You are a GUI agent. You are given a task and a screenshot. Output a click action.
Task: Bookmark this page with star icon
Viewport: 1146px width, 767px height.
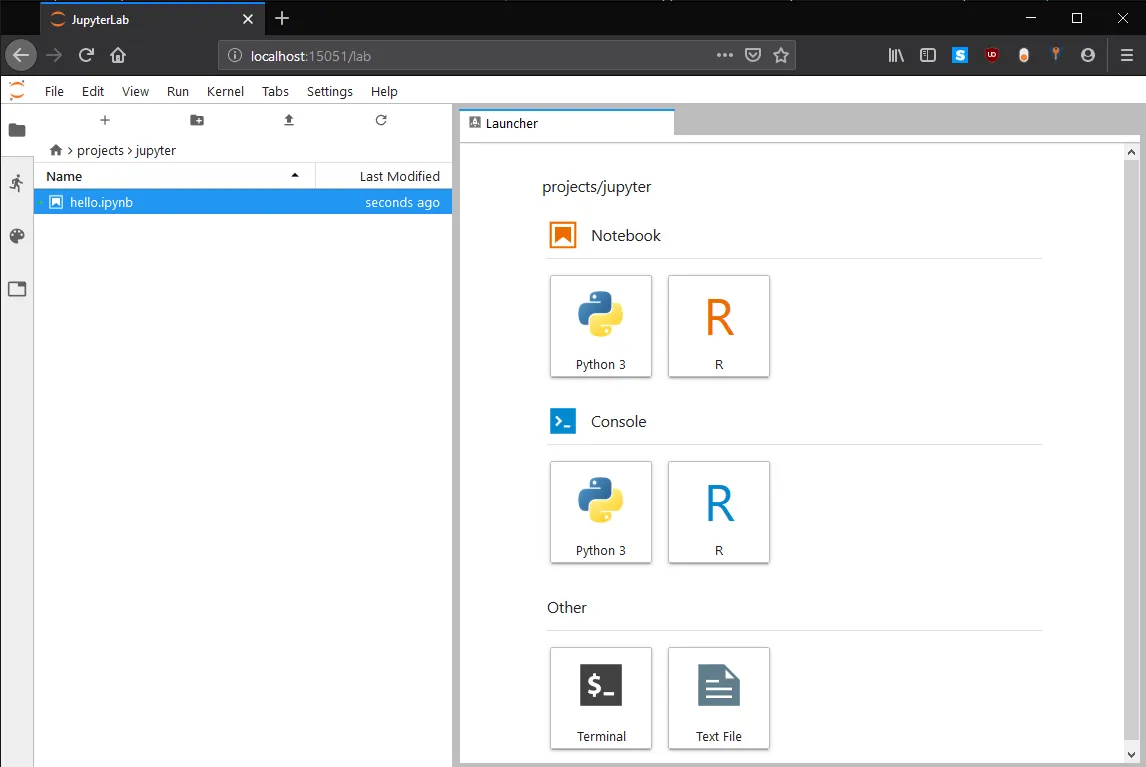[x=781, y=55]
